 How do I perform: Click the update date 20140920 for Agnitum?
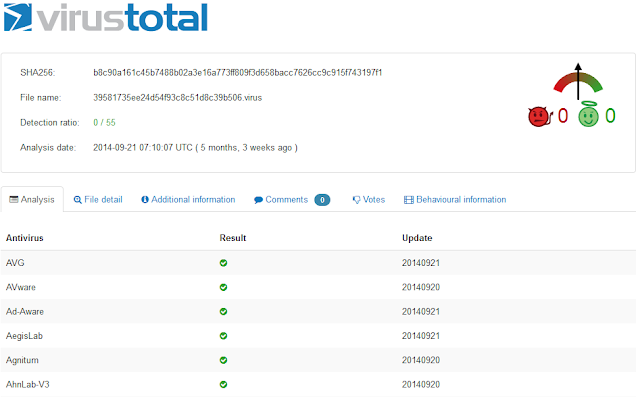[x=421, y=360]
